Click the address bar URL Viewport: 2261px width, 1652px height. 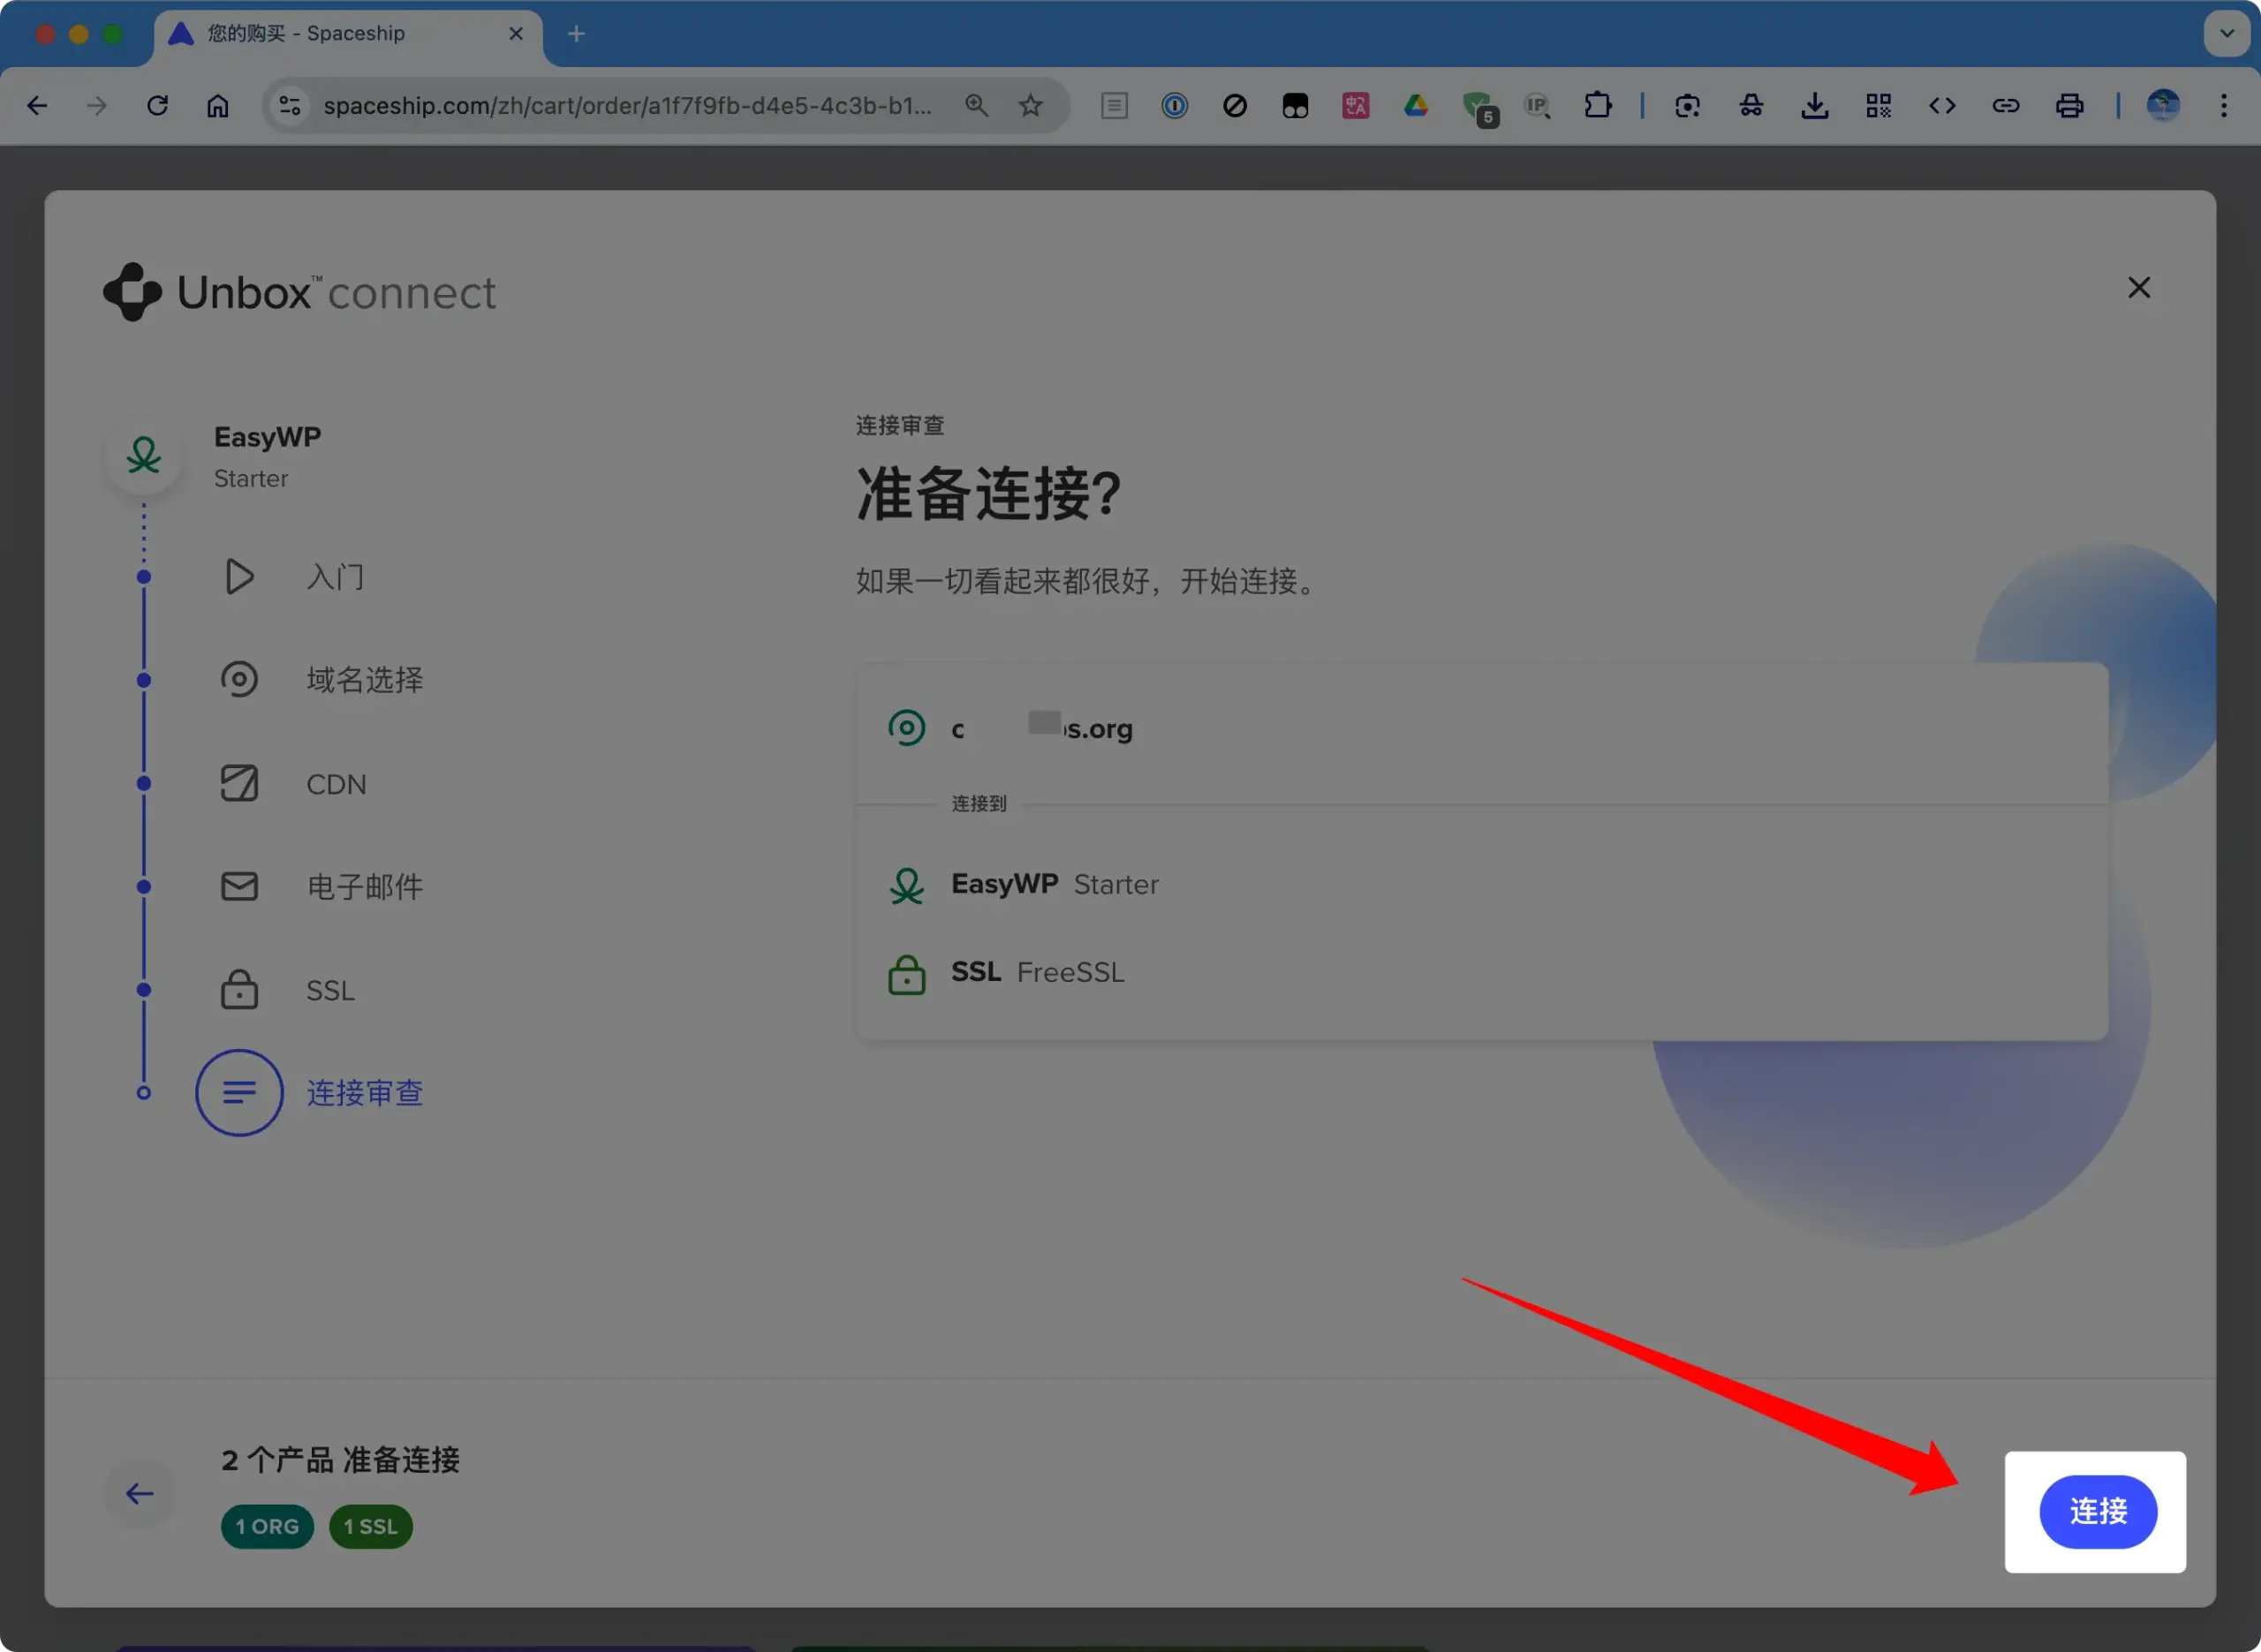627,105
